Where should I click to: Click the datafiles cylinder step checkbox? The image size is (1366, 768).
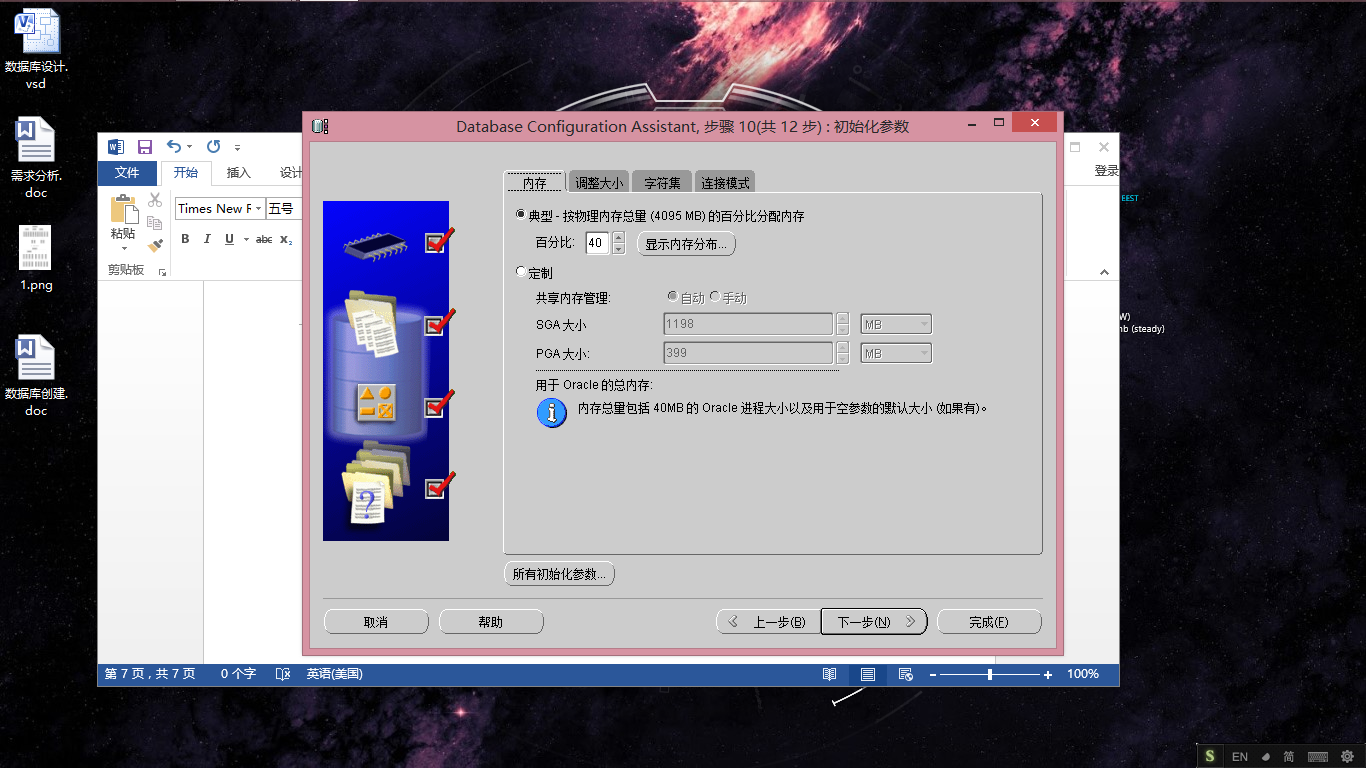click(434, 325)
